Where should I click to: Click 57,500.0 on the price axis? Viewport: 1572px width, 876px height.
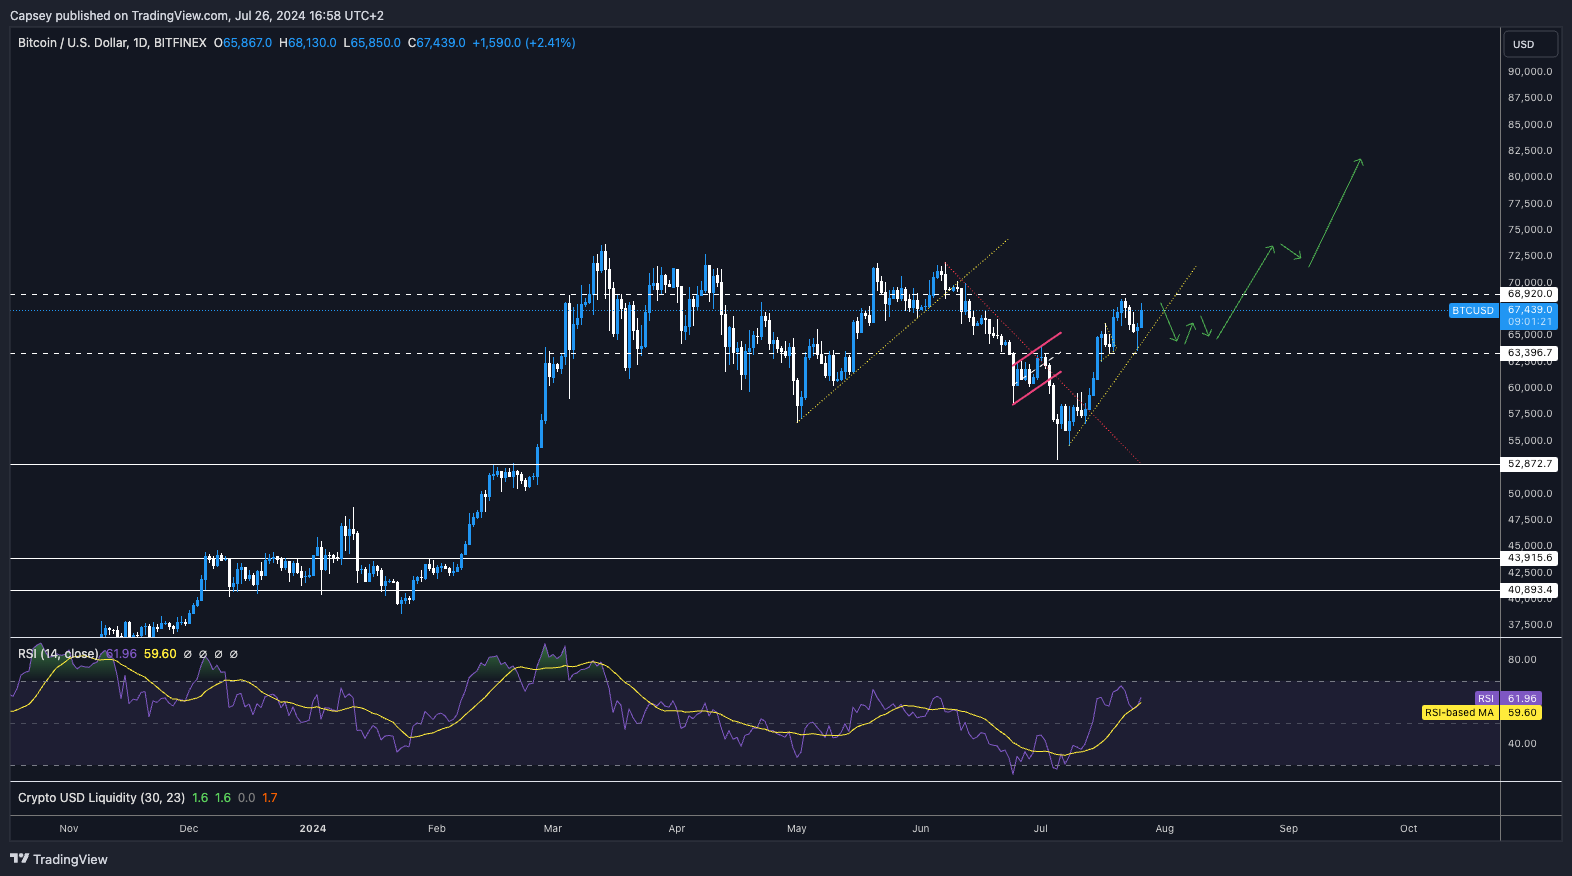1530,414
